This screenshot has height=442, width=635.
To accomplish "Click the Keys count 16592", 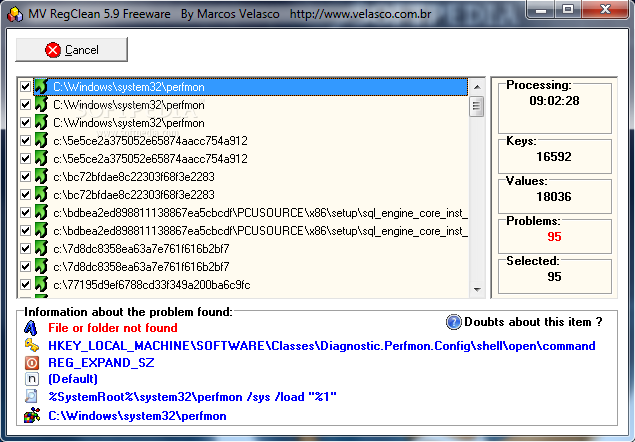I will click(554, 157).
